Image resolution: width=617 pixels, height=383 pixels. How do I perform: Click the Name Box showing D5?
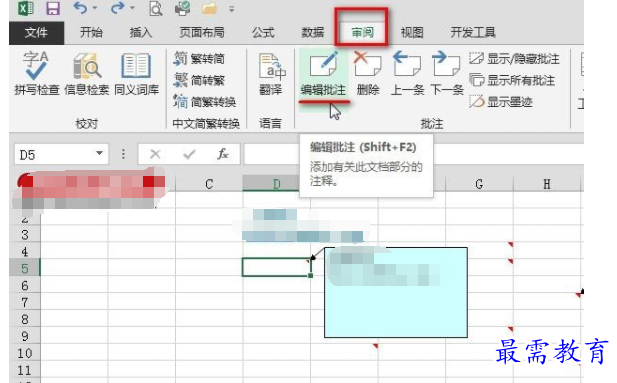(x=53, y=154)
